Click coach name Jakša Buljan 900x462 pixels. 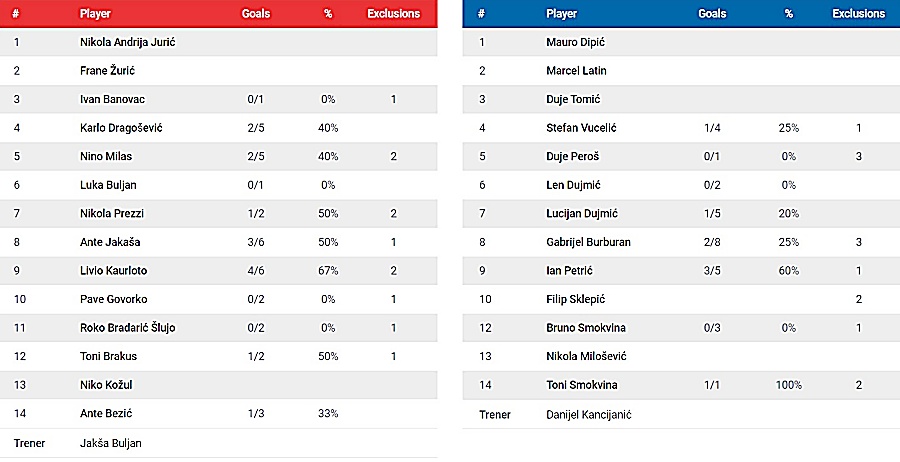coord(111,442)
